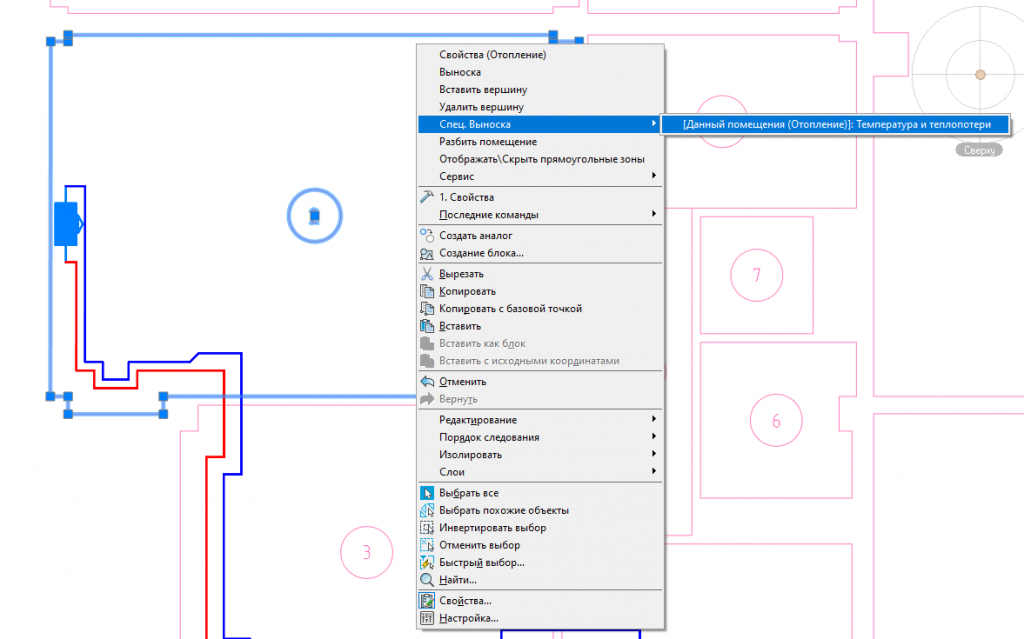
Task: Select room marker circle 7
Action: [x=756, y=275]
